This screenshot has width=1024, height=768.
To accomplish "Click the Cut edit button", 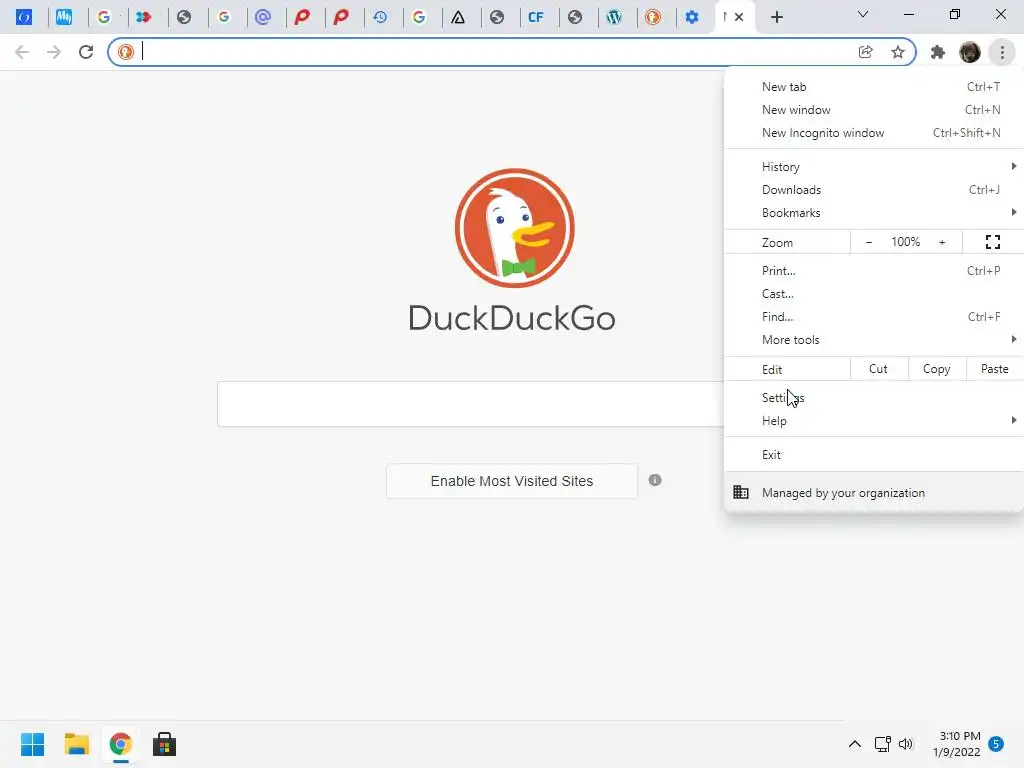I will 878,369.
